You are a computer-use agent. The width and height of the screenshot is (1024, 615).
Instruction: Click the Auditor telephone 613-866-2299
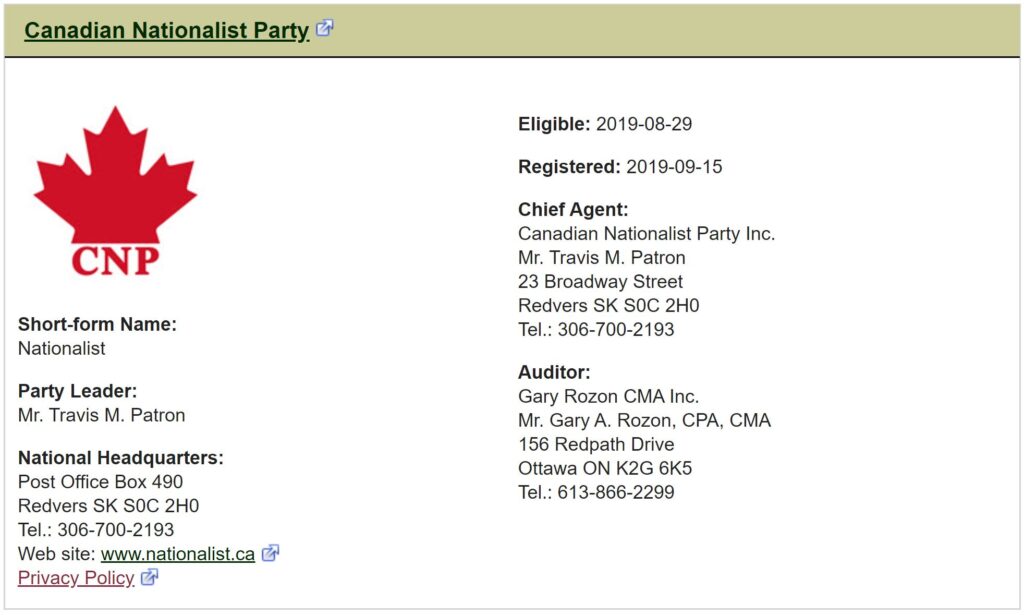coord(616,492)
